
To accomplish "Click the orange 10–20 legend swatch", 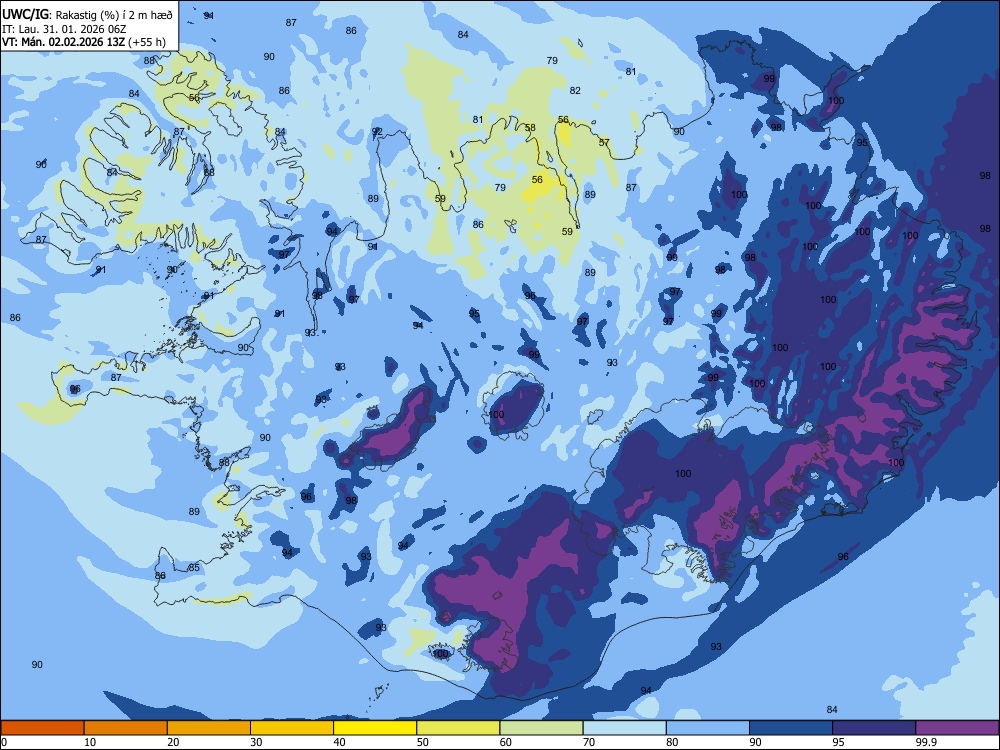I will (x=126, y=728).
